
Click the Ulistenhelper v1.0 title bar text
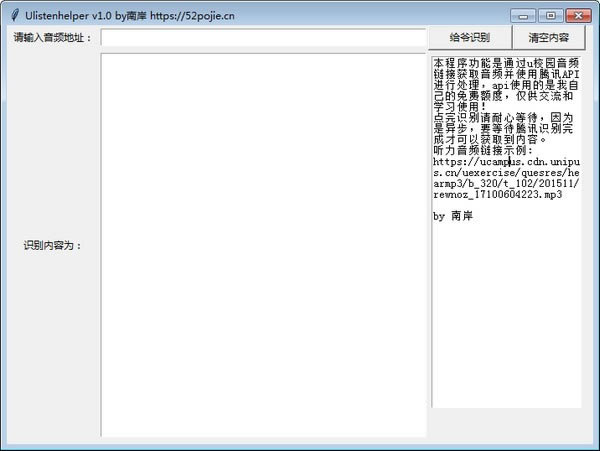pos(68,16)
